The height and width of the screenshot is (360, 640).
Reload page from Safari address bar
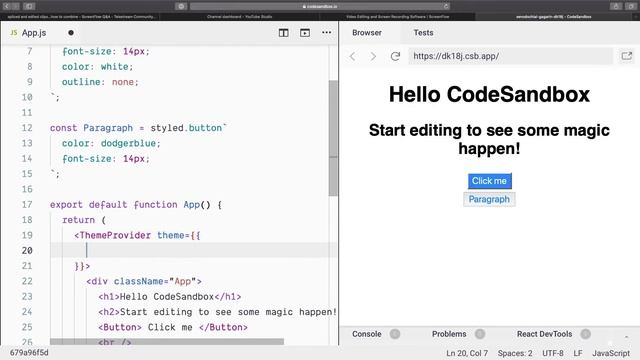click(446, 6)
